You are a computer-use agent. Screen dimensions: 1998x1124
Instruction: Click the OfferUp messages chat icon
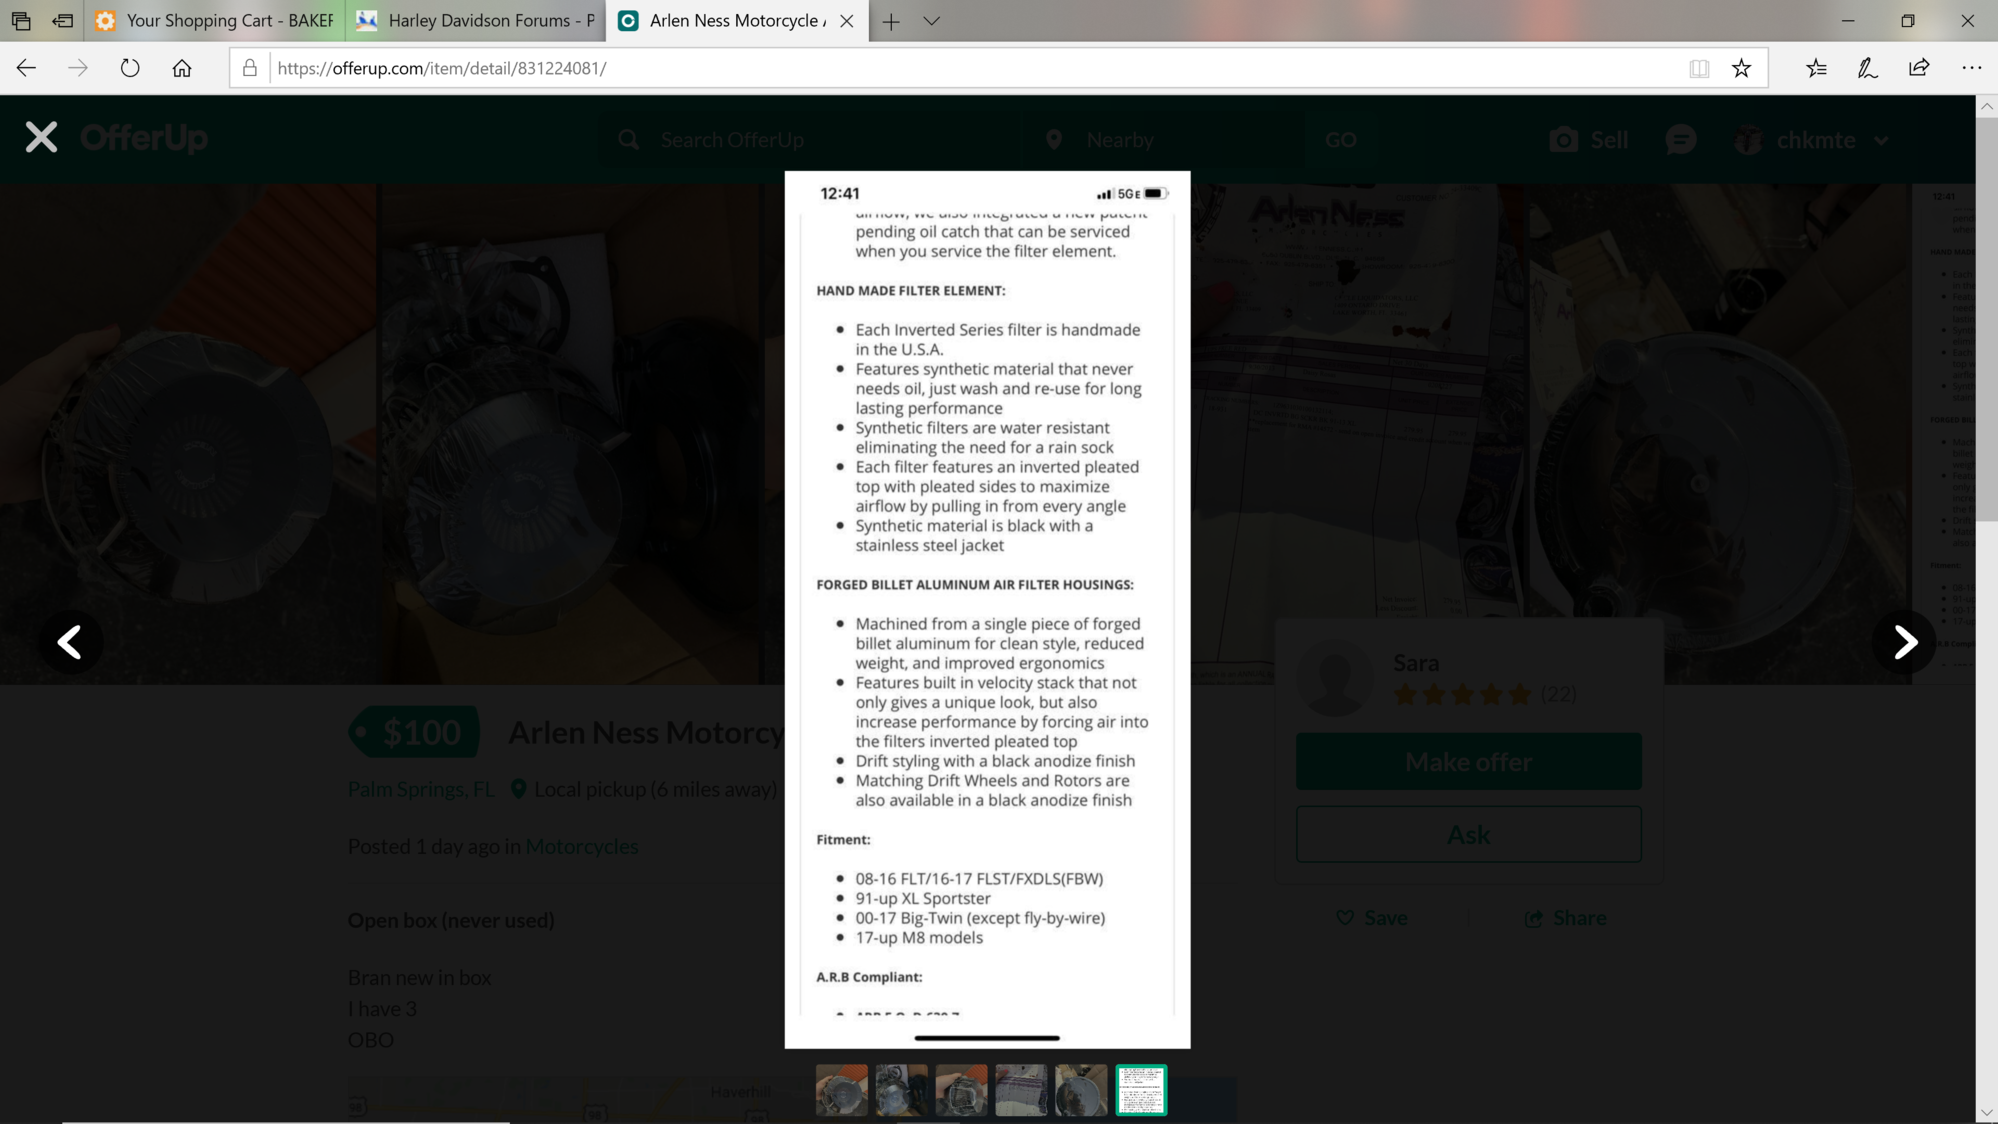pos(1681,140)
